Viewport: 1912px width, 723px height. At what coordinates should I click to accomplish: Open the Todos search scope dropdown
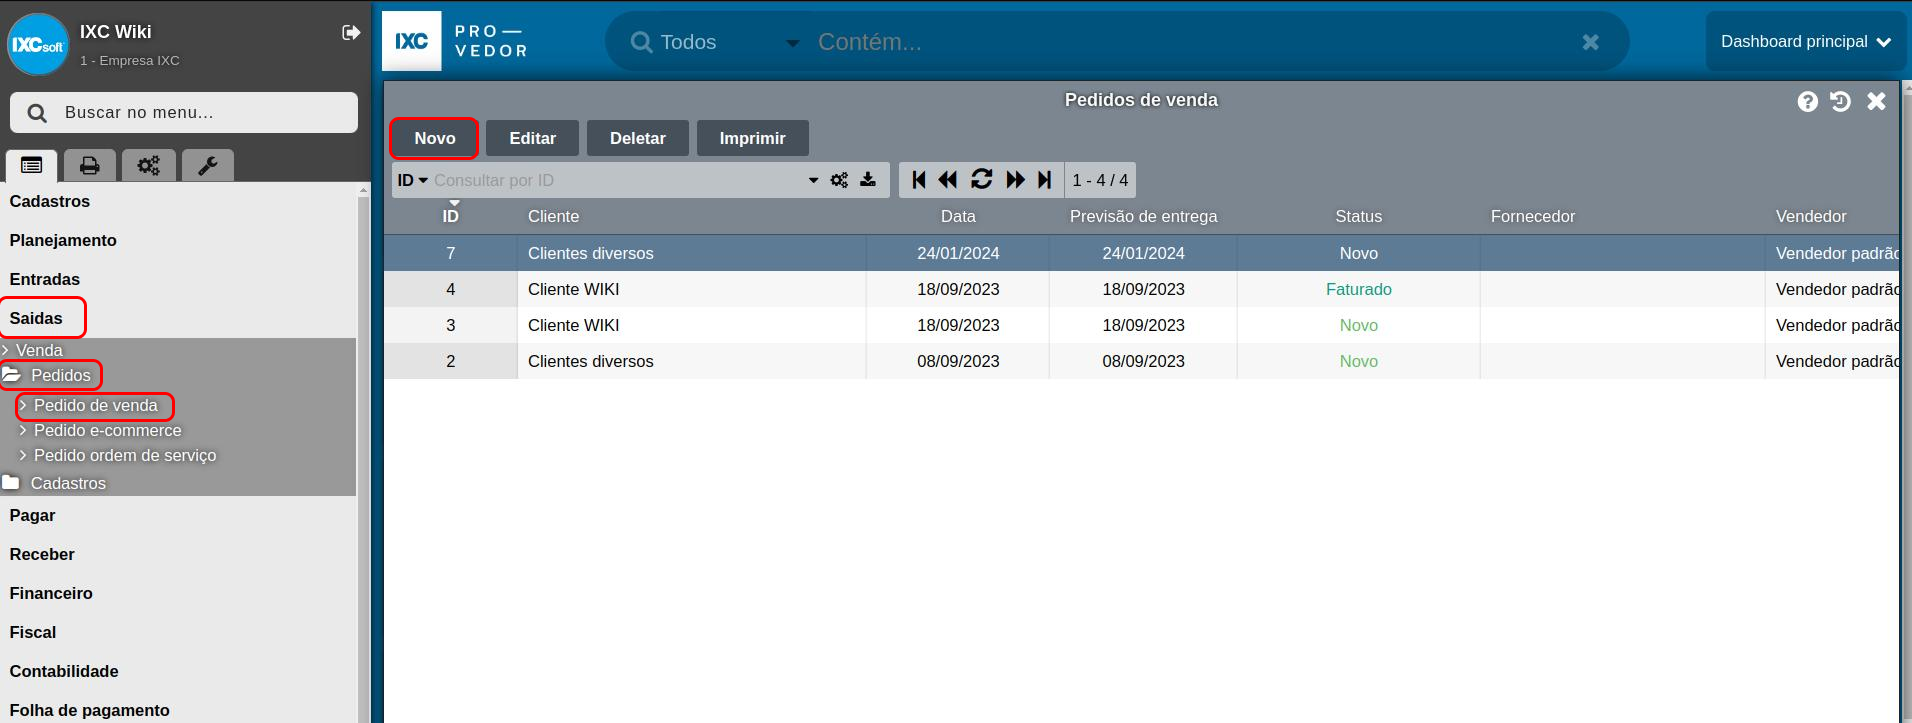[714, 42]
